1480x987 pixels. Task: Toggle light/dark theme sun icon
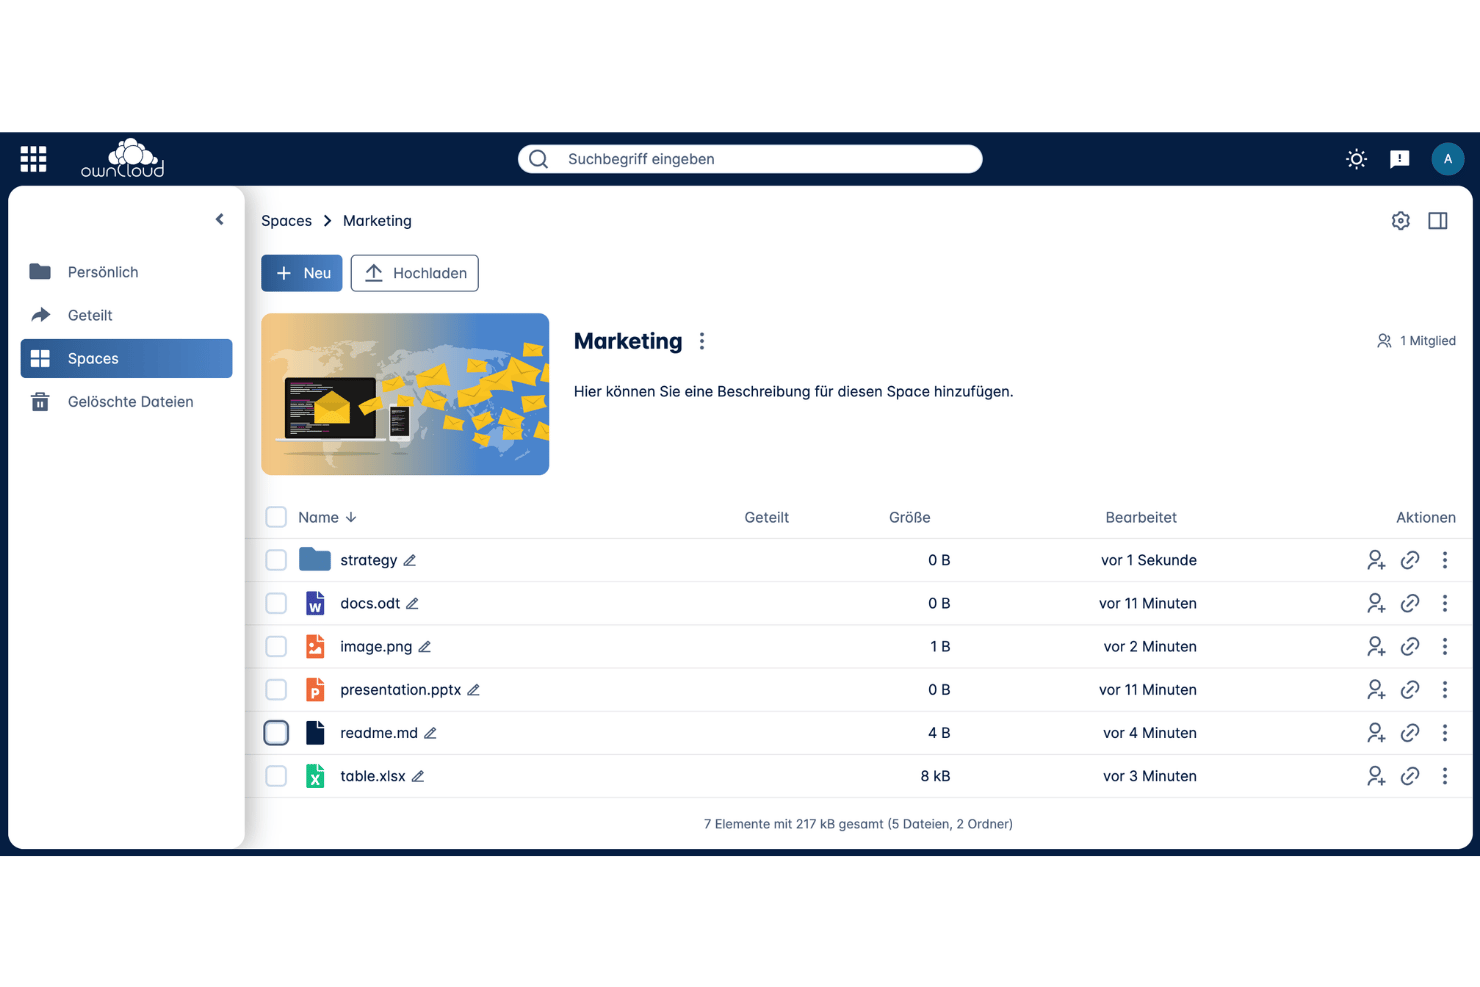tap(1356, 159)
